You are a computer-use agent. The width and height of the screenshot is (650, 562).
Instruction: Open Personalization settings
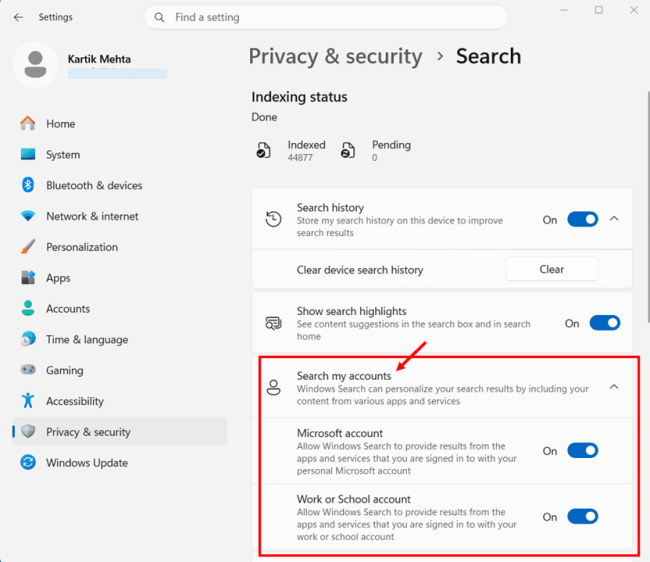pyautogui.click(x=120, y=247)
